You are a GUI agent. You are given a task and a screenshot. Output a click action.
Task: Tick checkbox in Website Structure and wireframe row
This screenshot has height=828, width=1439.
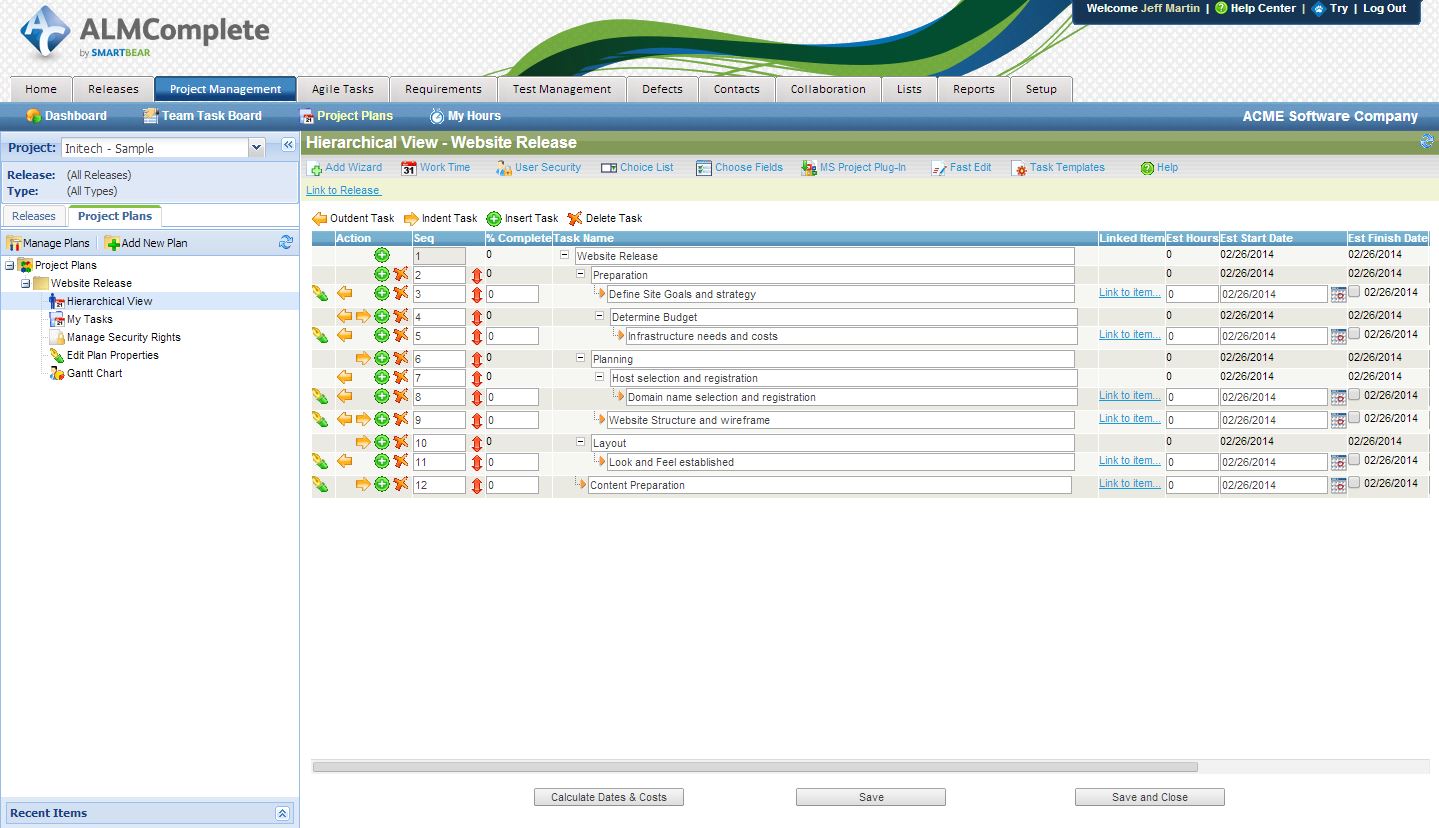[1354, 418]
